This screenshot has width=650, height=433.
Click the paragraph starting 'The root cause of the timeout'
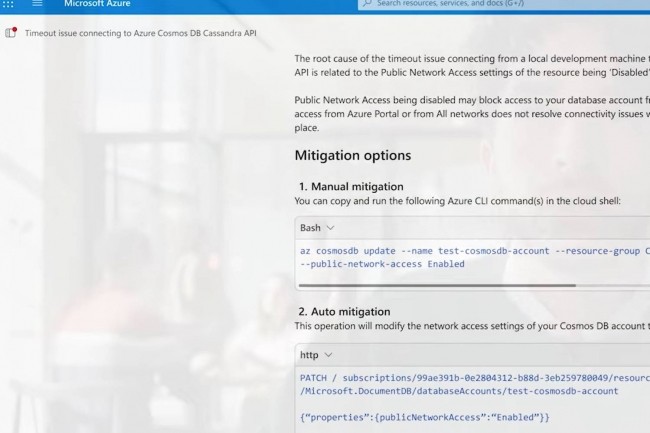[472, 65]
